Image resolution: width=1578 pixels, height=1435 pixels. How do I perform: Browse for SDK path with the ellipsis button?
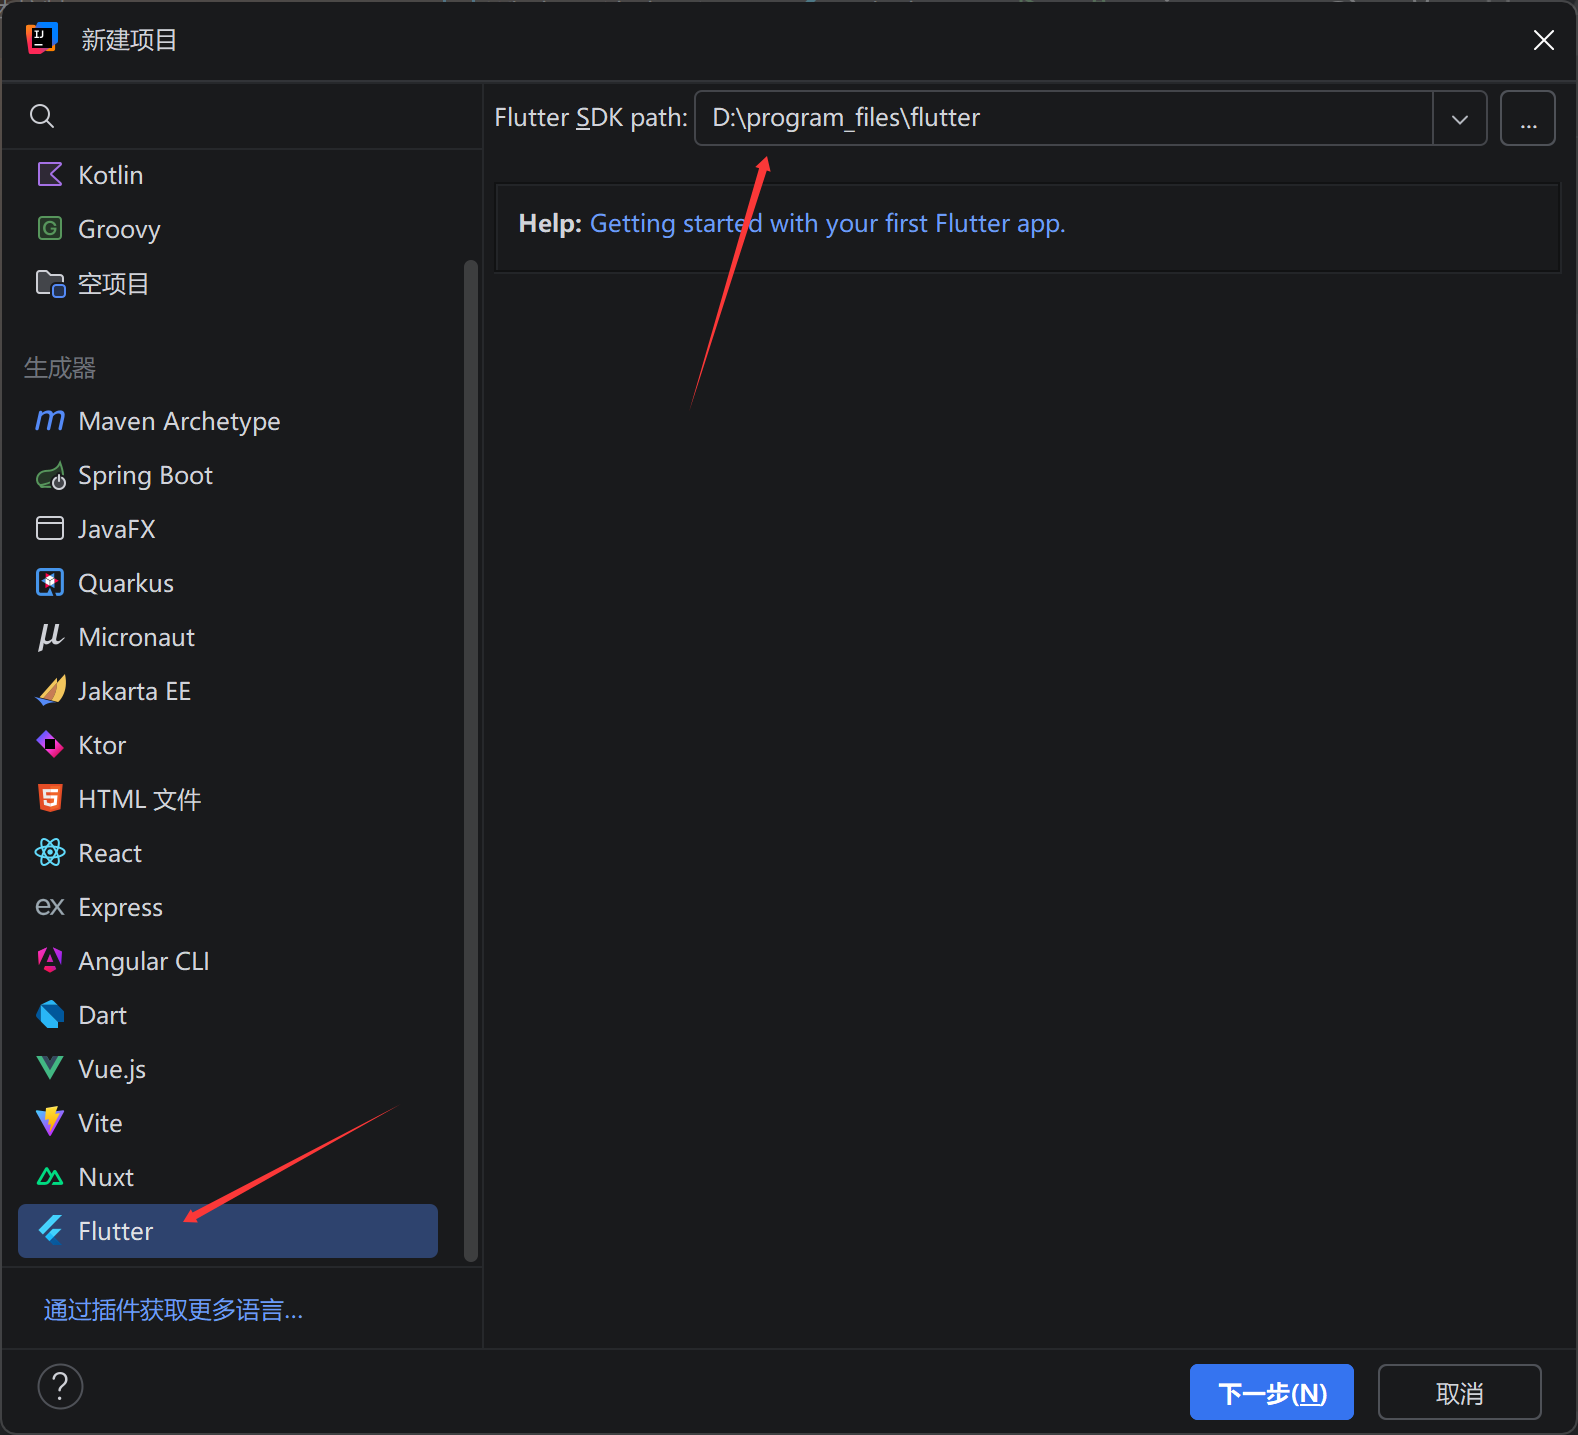(x=1528, y=119)
